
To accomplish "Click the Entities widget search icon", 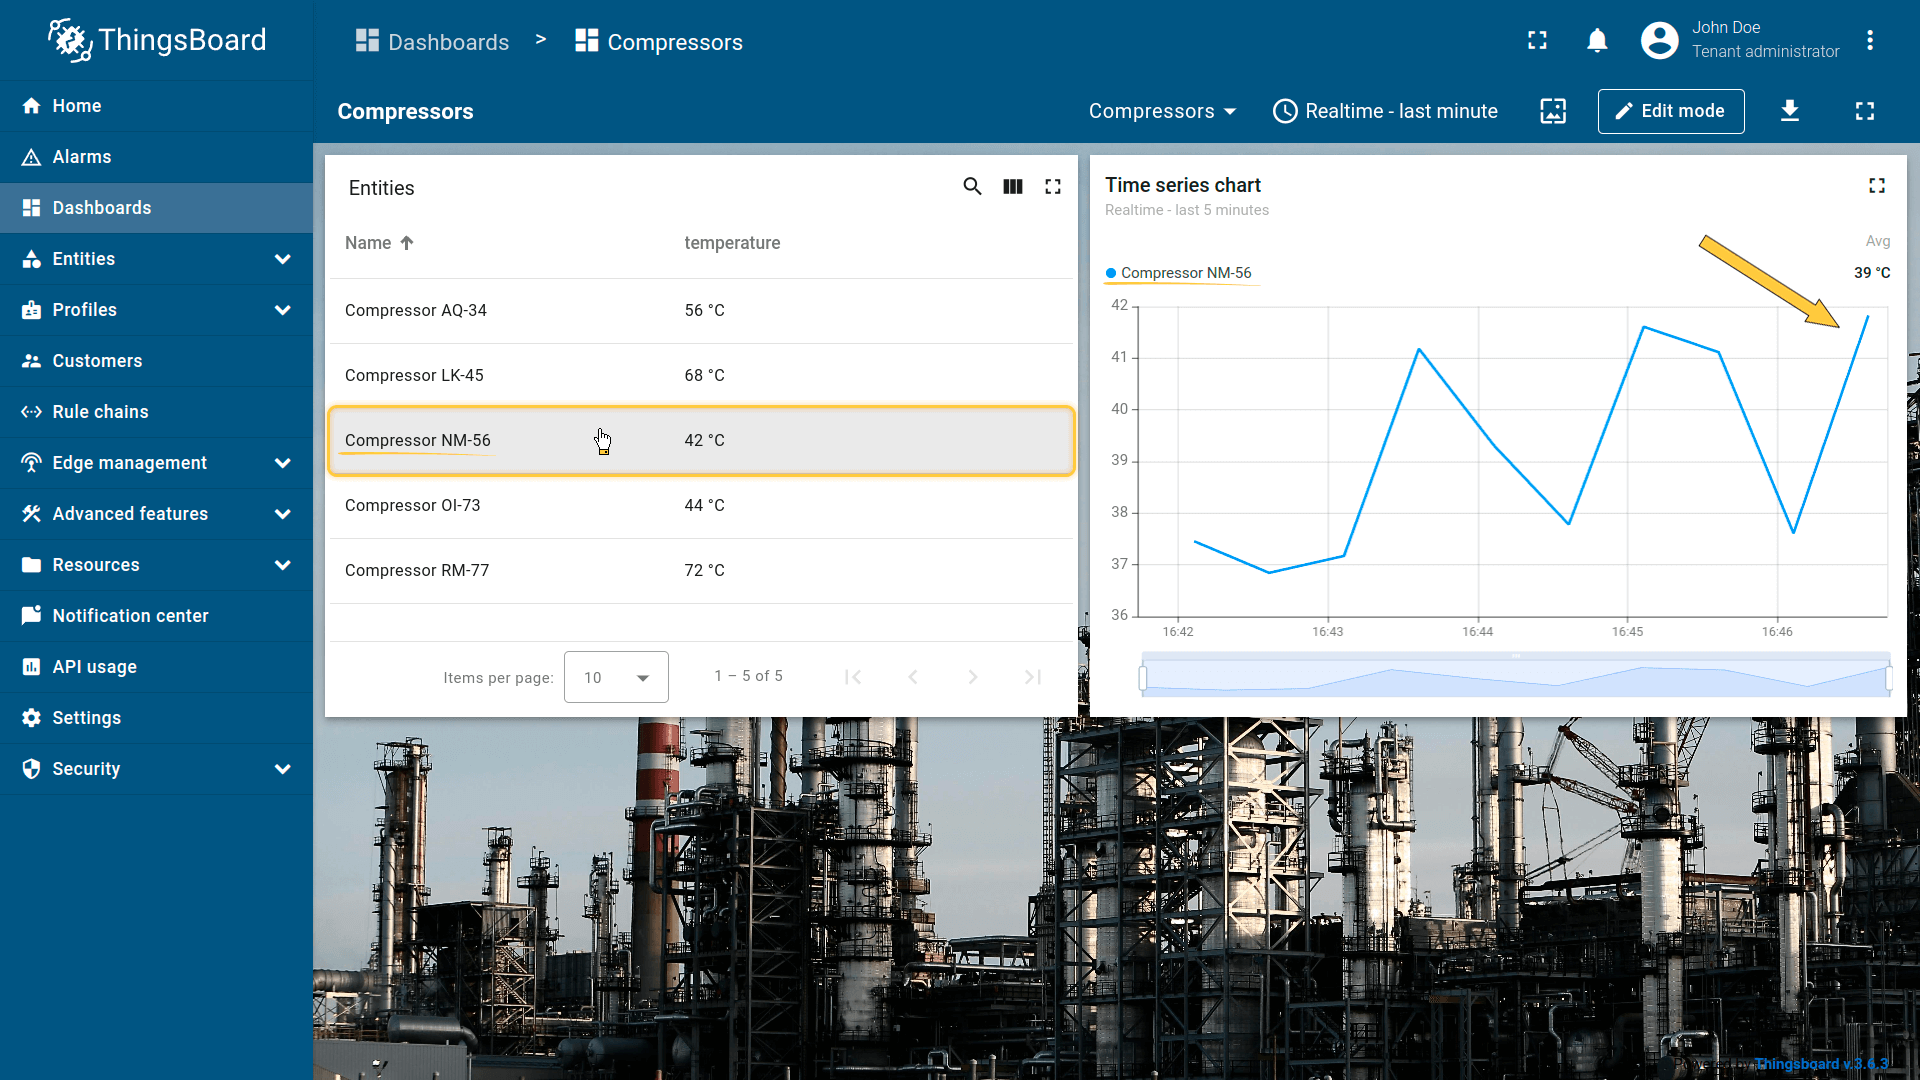I will 972,187.
